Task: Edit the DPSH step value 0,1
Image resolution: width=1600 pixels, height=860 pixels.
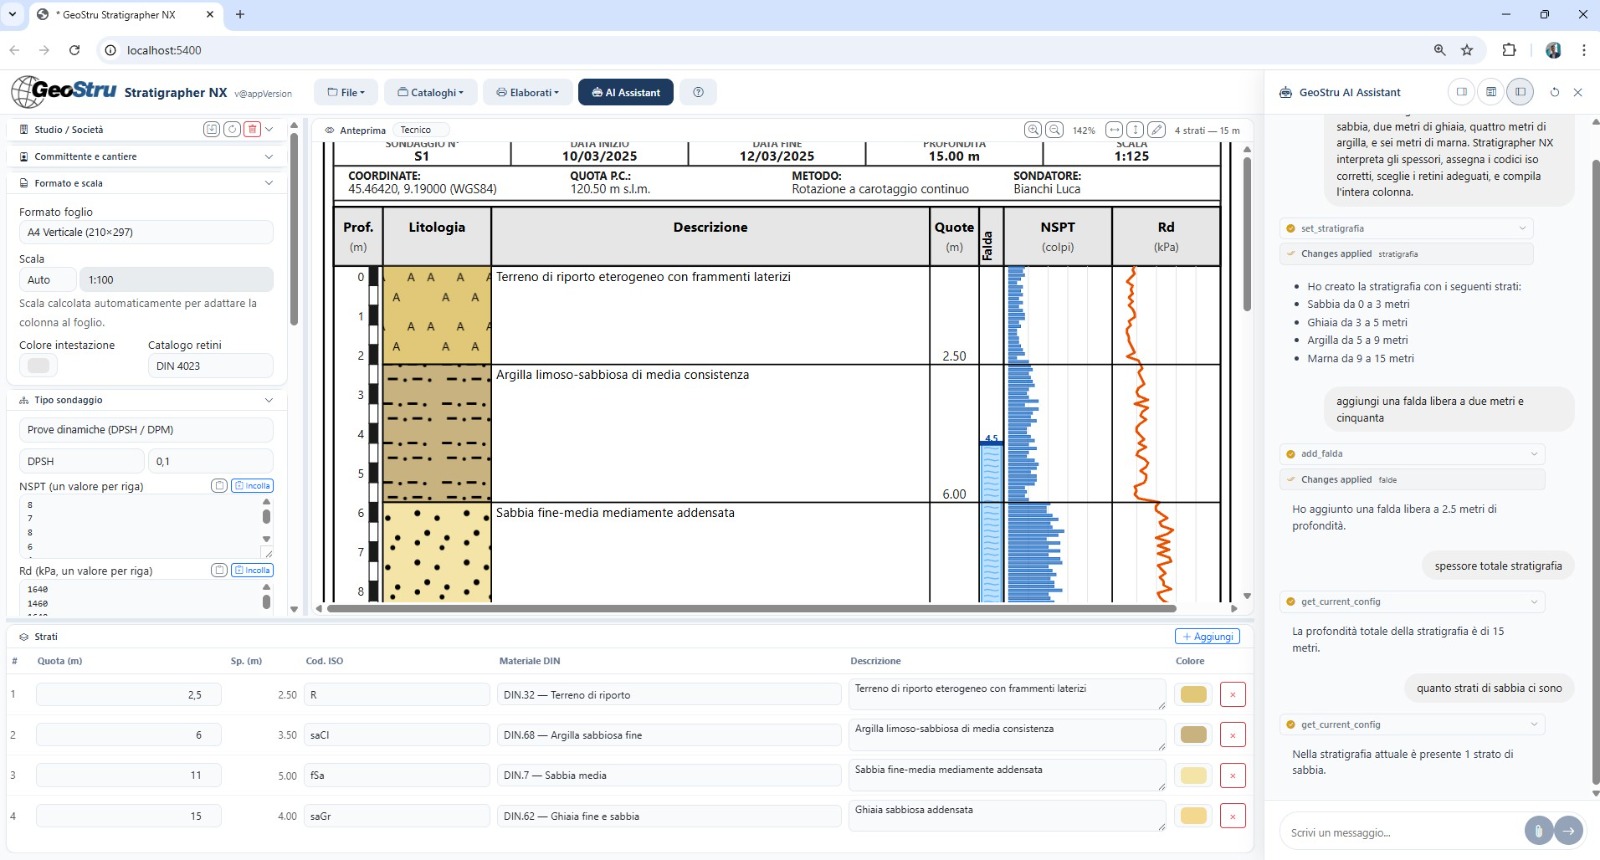Action: click(211, 461)
